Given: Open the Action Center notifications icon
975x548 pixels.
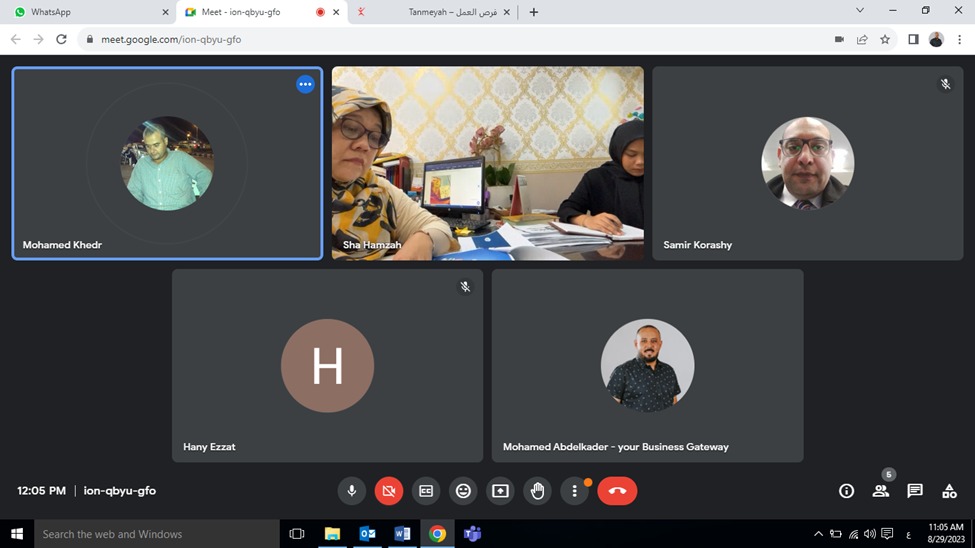Looking at the screenshot, I should (x=887, y=534).
